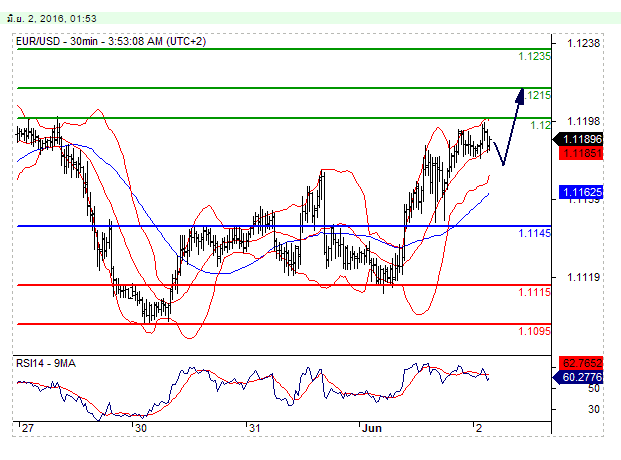Click the 'RSI14 - 9MA' indicator label
The height and width of the screenshot is (460, 621).
(x=46, y=363)
